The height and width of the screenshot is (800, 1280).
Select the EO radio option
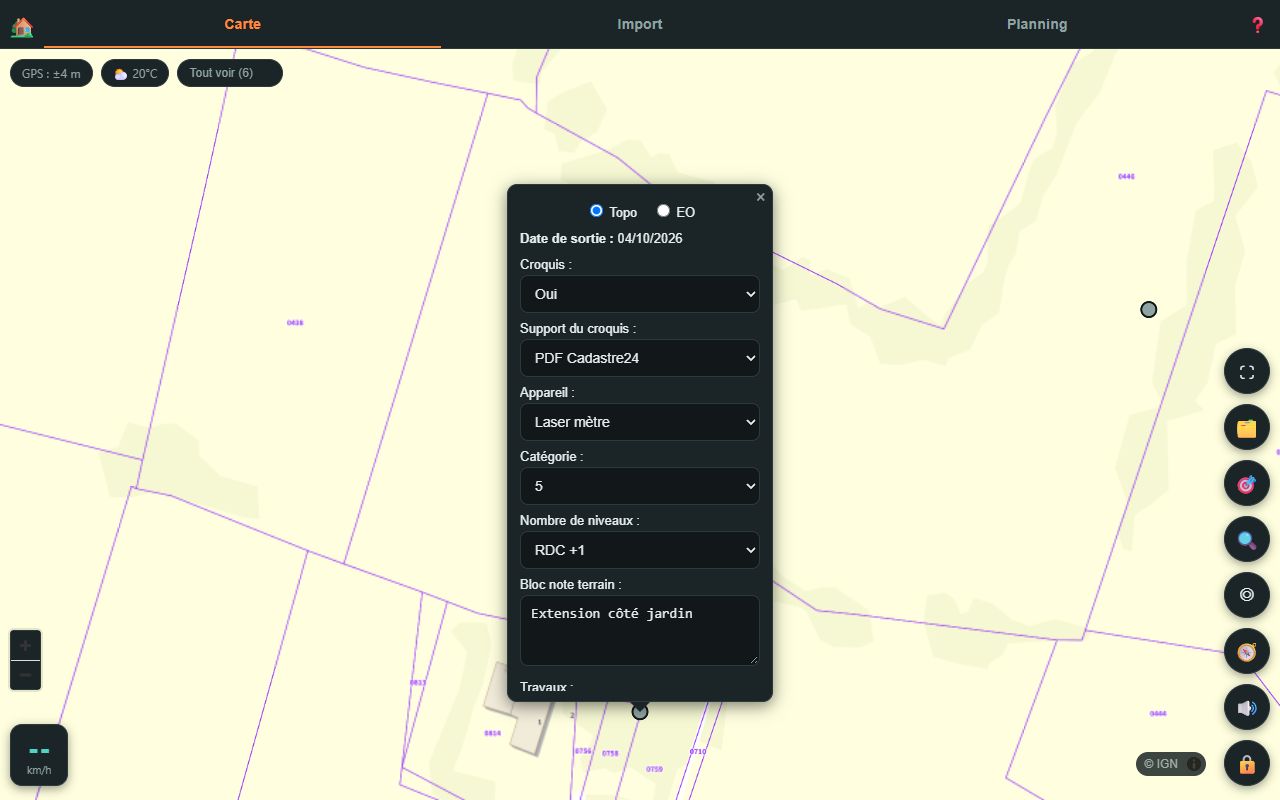tap(663, 211)
